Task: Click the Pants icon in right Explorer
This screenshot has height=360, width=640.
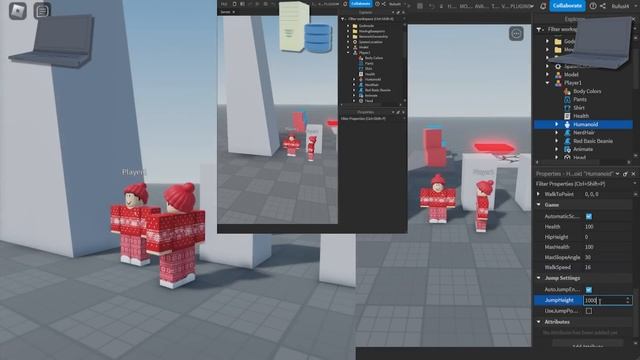Action: [567, 100]
